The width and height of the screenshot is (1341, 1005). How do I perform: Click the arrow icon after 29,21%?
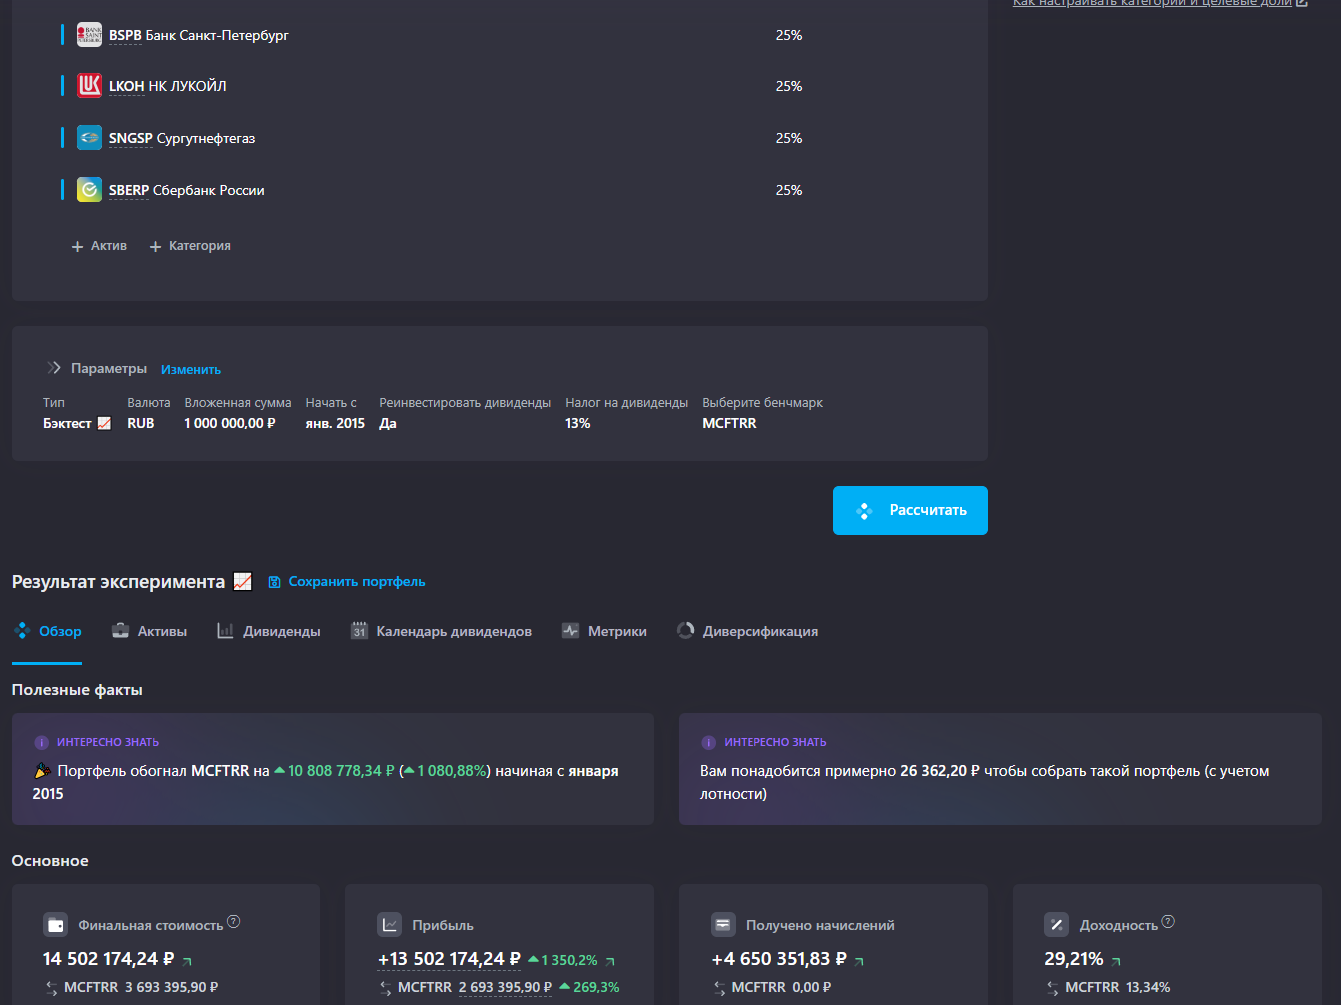(x=1116, y=961)
